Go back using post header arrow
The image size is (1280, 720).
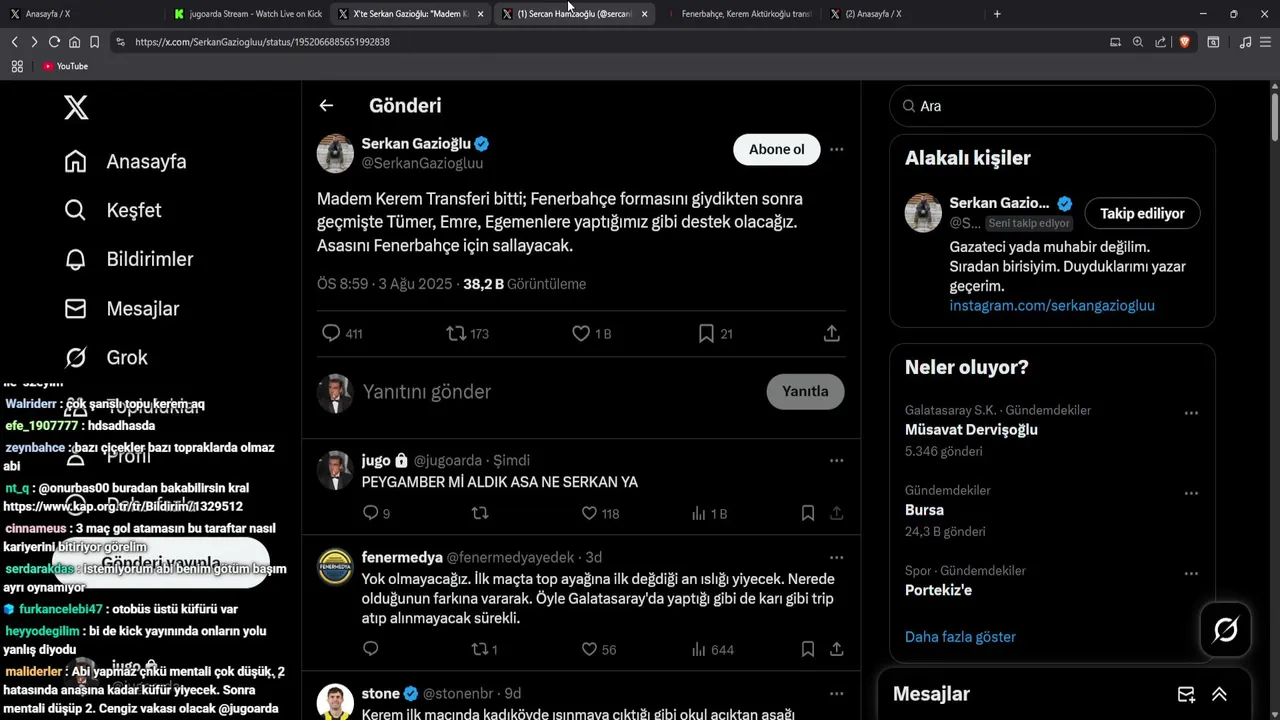(326, 105)
